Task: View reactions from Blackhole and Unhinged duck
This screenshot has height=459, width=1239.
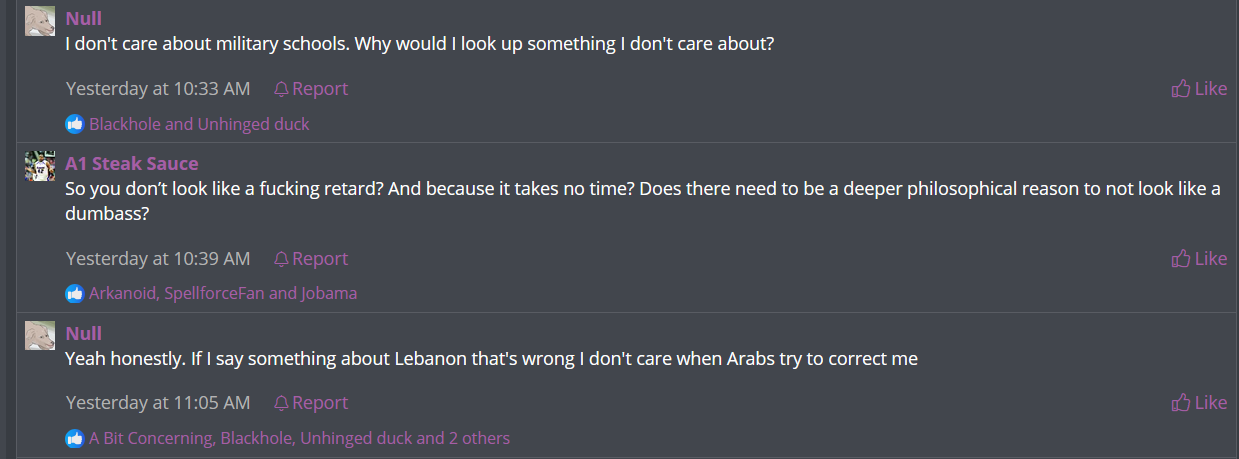Action: coord(199,124)
